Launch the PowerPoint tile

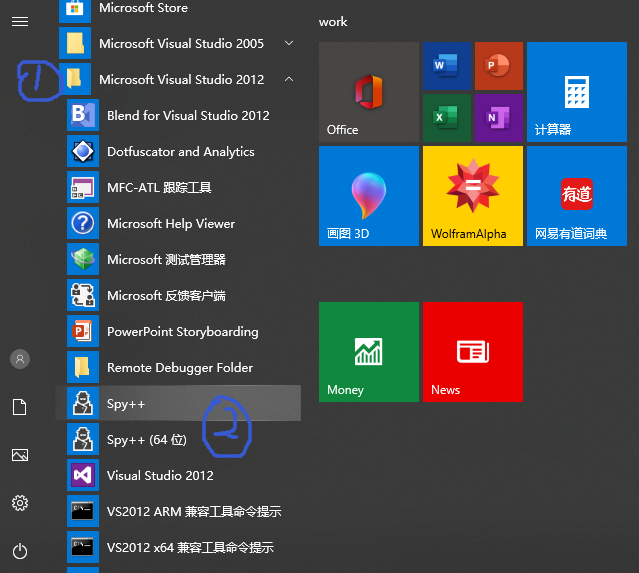(x=499, y=66)
